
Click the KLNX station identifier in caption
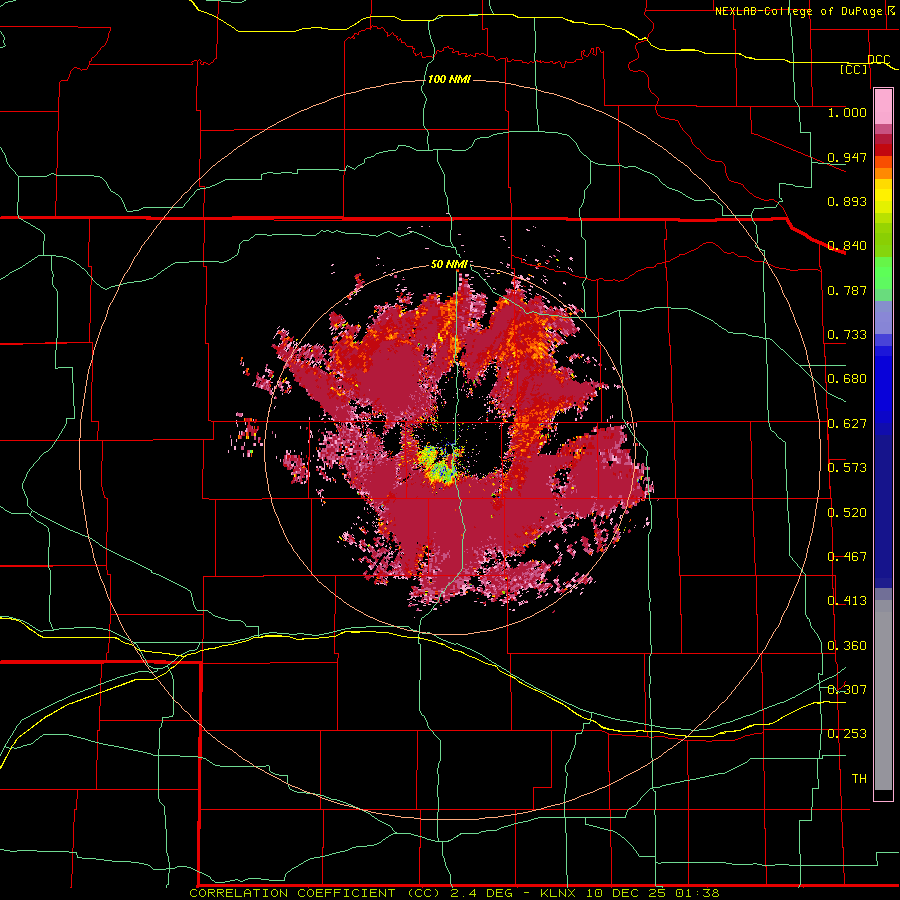pos(560,893)
